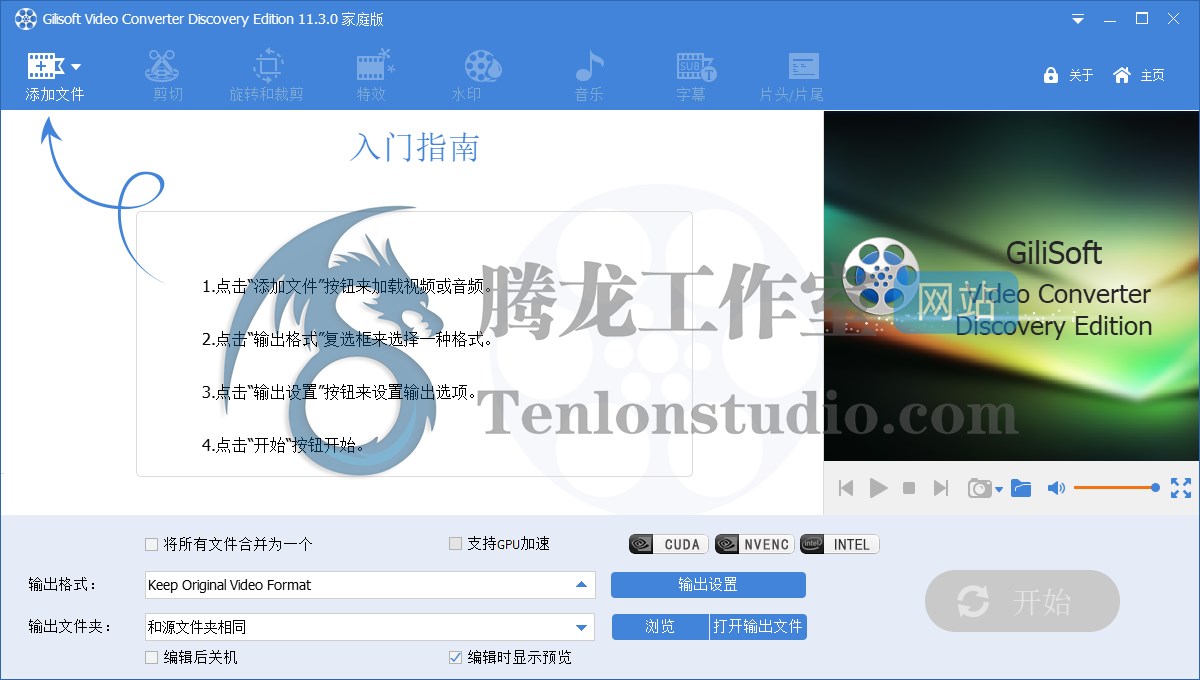Viewport: 1200px width, 680px height.
Task: Enable shutdown after editing (编辑后关机) checkbox
Action: [152, 657]
